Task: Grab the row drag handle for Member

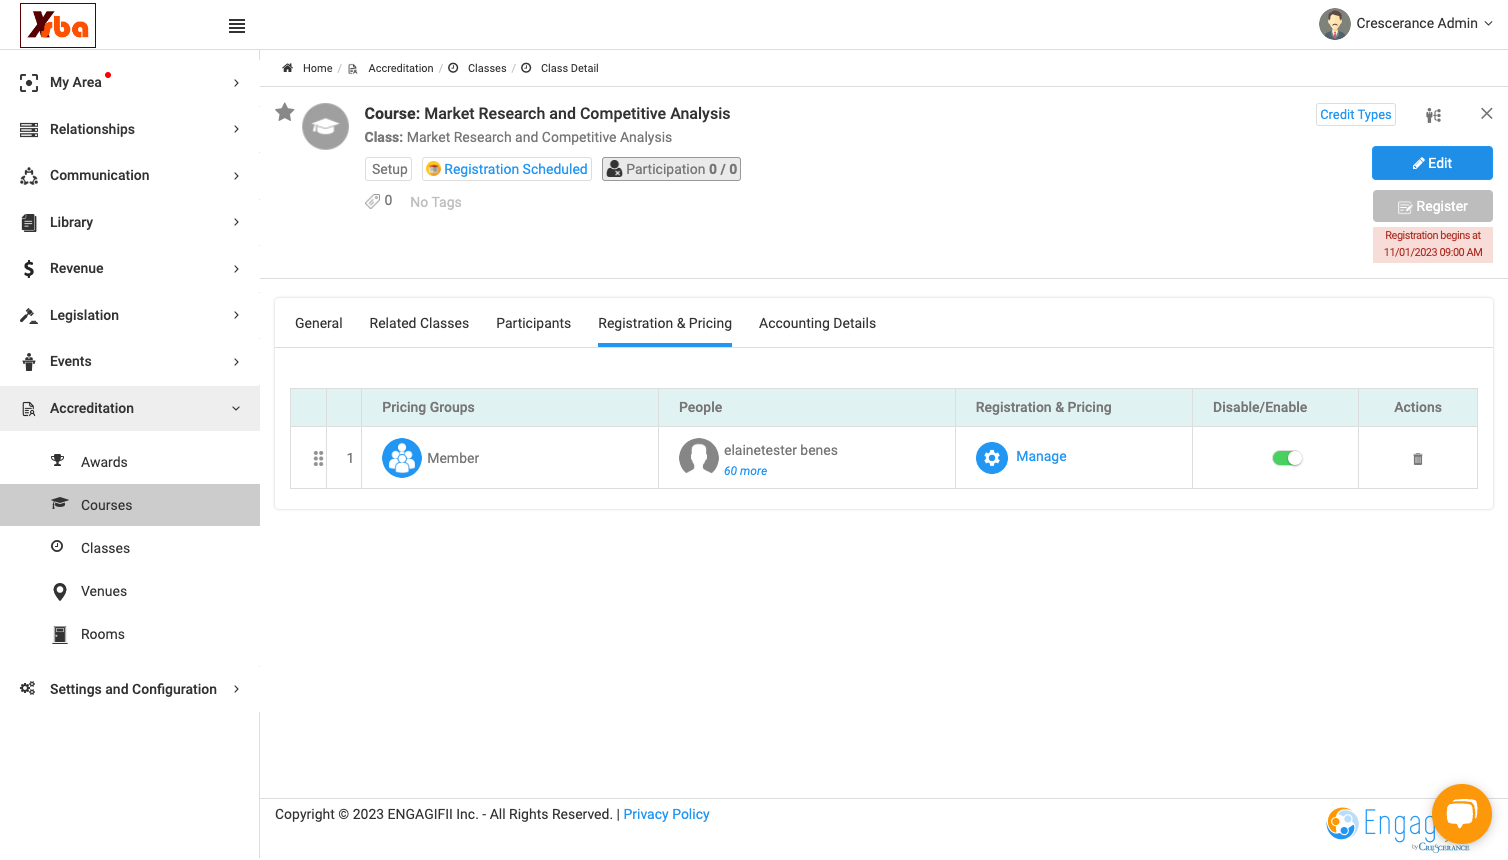Action: coord(318,458)
